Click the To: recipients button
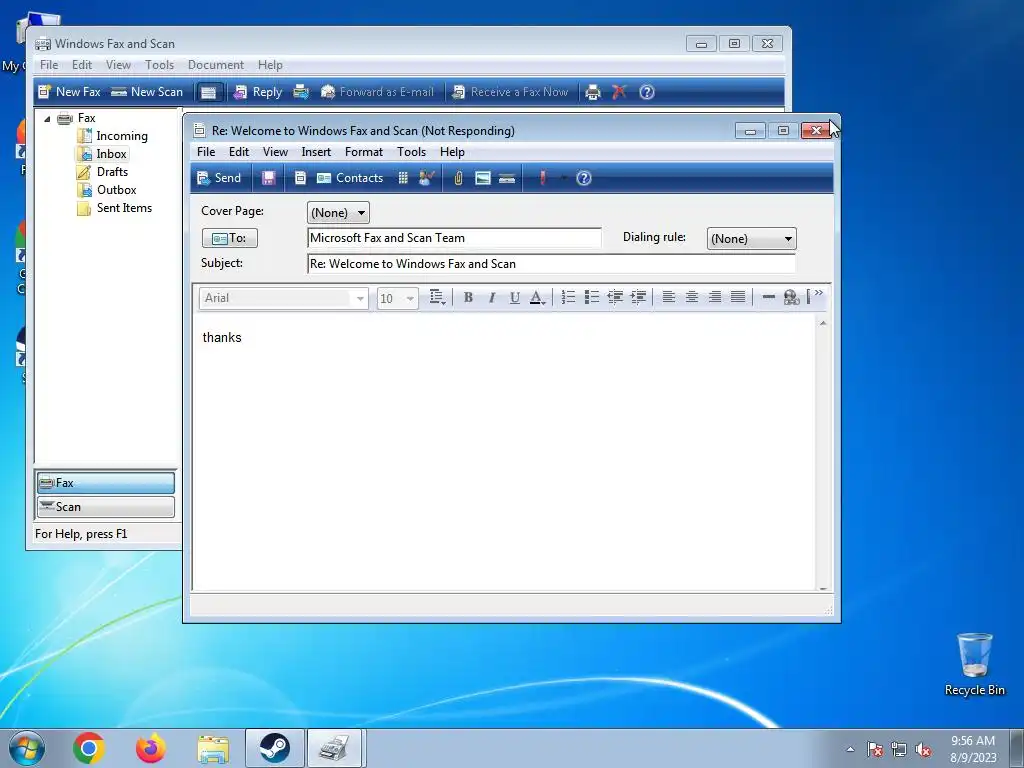 (x=230, y=238)
